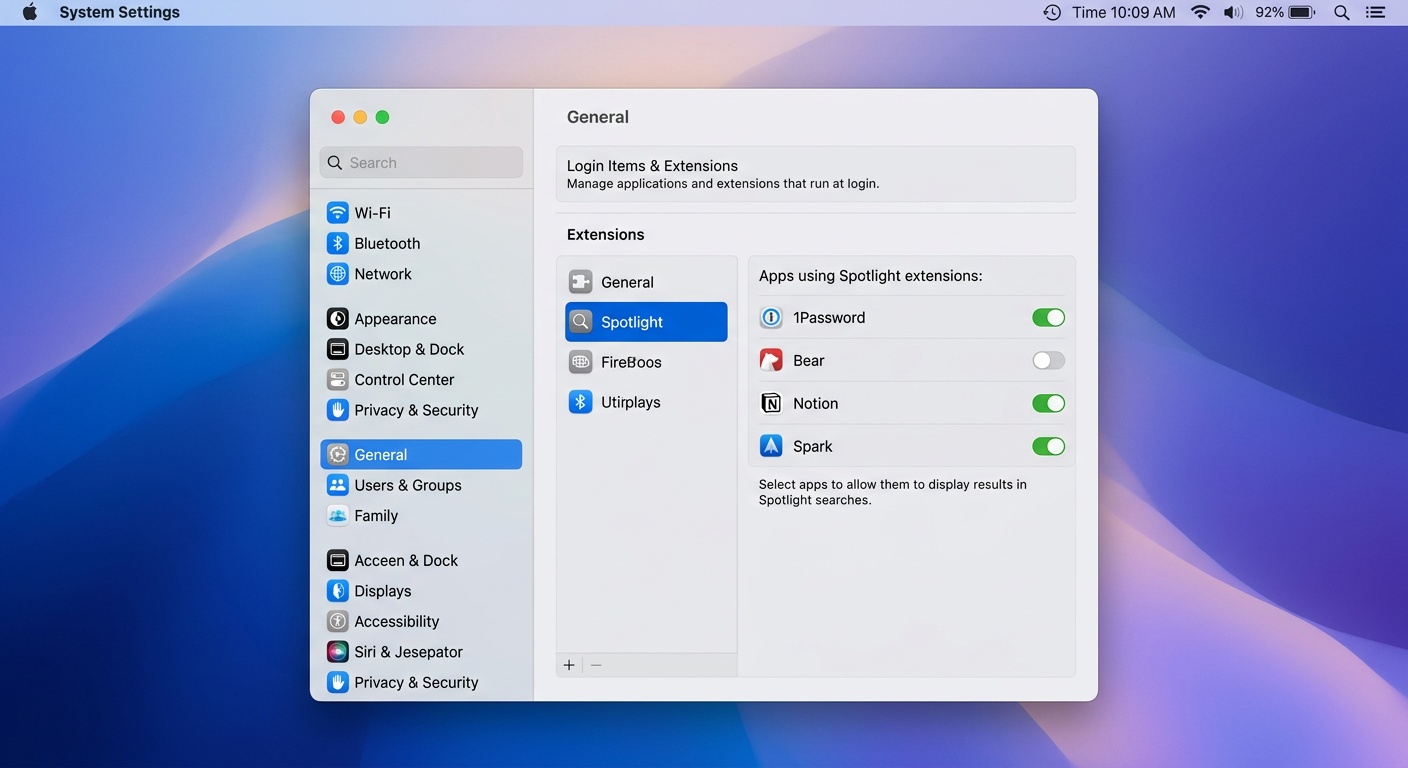This screenshot has height=768, width=1408.
Task: Select the Appearance icon
Action: 336,318
